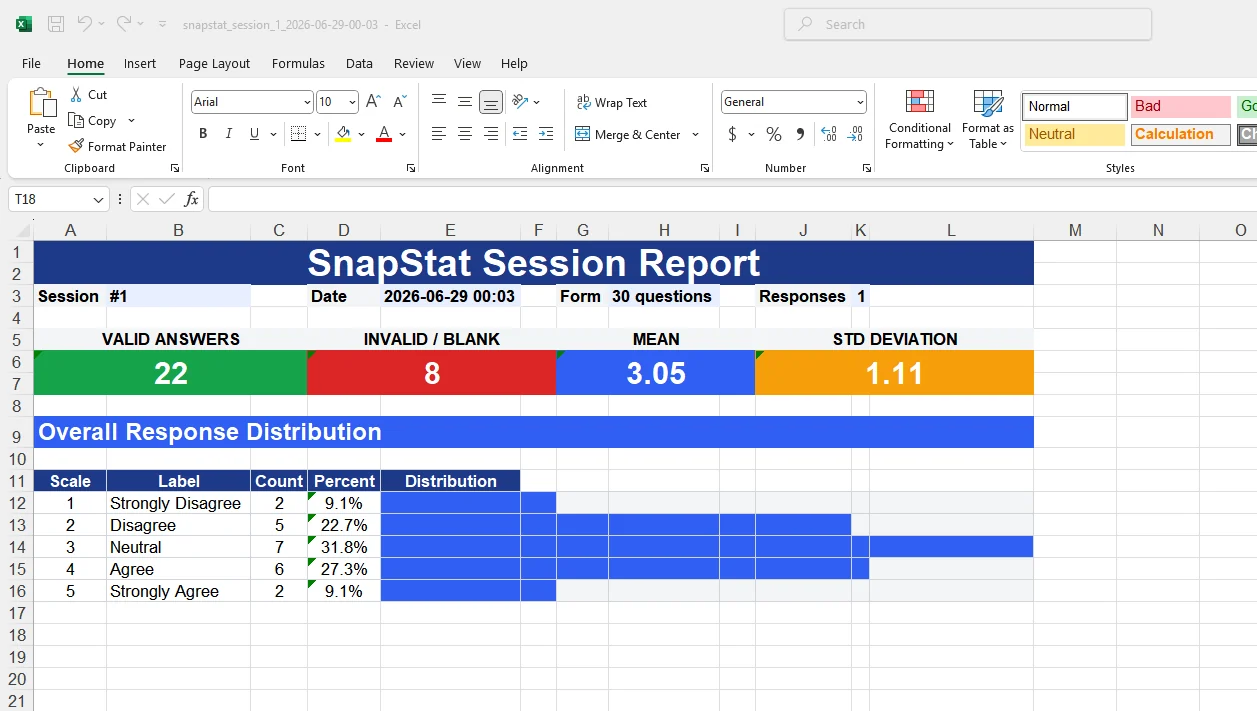Image resolution: width=1257 pixels, height=711 pixels.
Task: Click in the formula bar input
Action: point(732,199)
